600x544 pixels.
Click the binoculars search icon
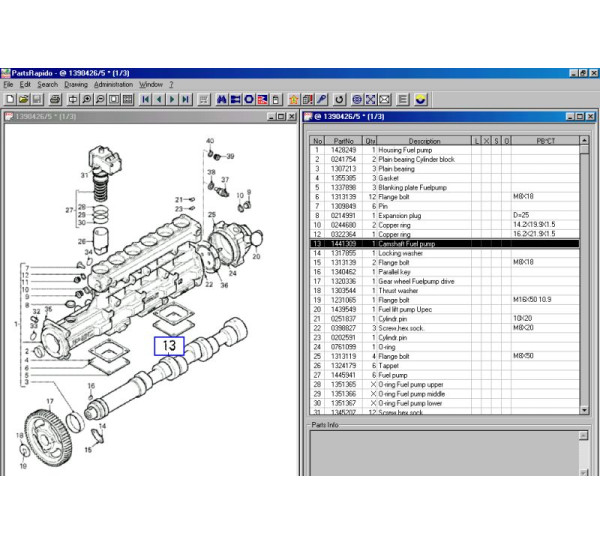tap(222, 100)
